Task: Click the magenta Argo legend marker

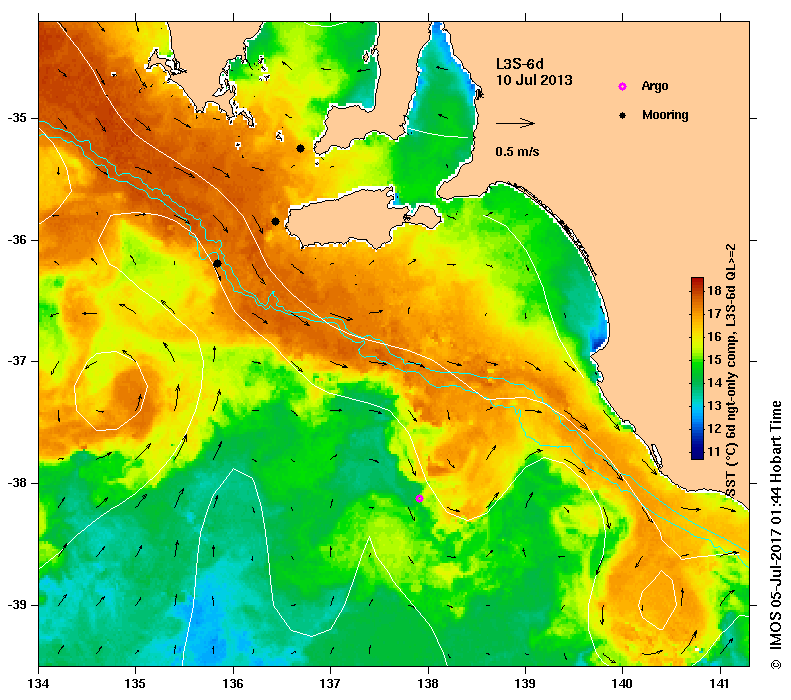Action: click(x=623, y=87)
